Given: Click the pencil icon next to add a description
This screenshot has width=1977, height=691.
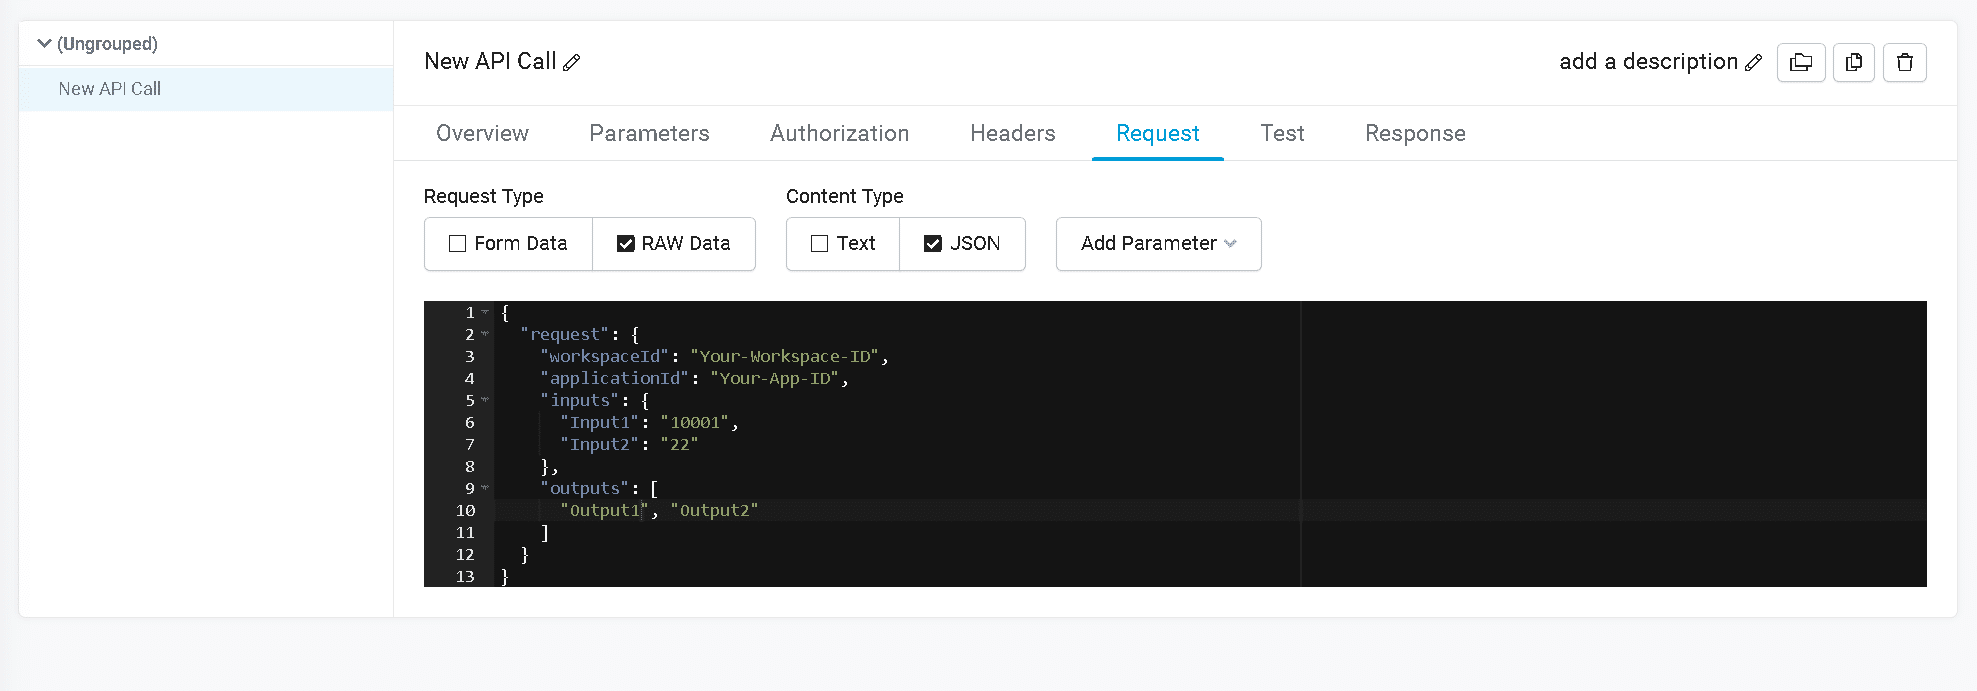Looking at the screenshot, I should click(x=1753, y=63).
